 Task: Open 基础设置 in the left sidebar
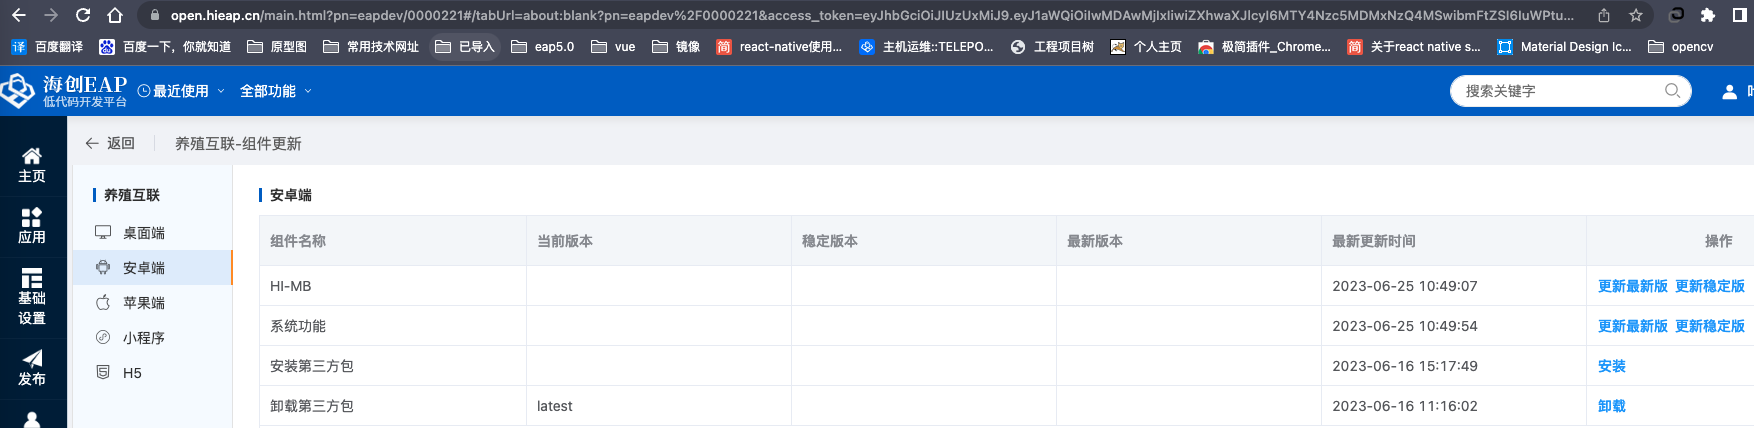click(x=32, y=297)
